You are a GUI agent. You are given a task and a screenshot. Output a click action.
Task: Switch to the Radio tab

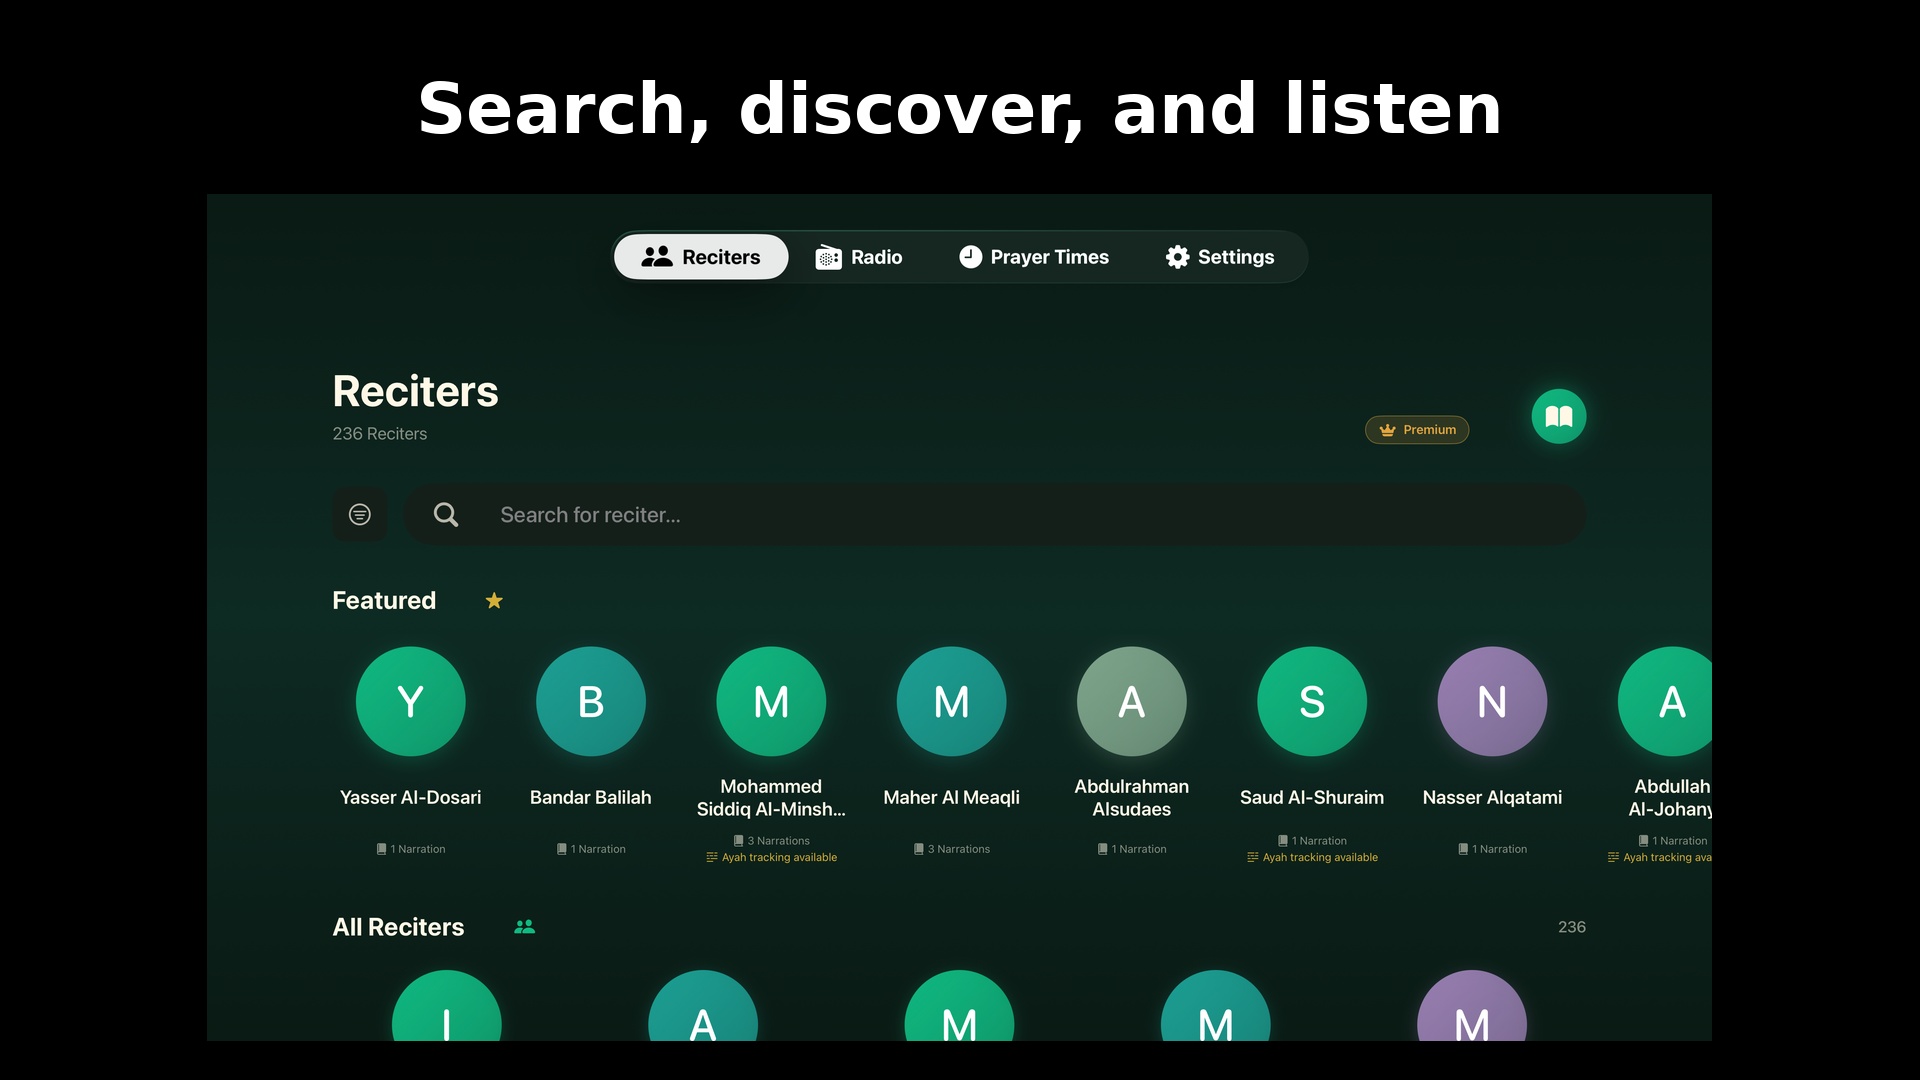click(x=859, y=257)
